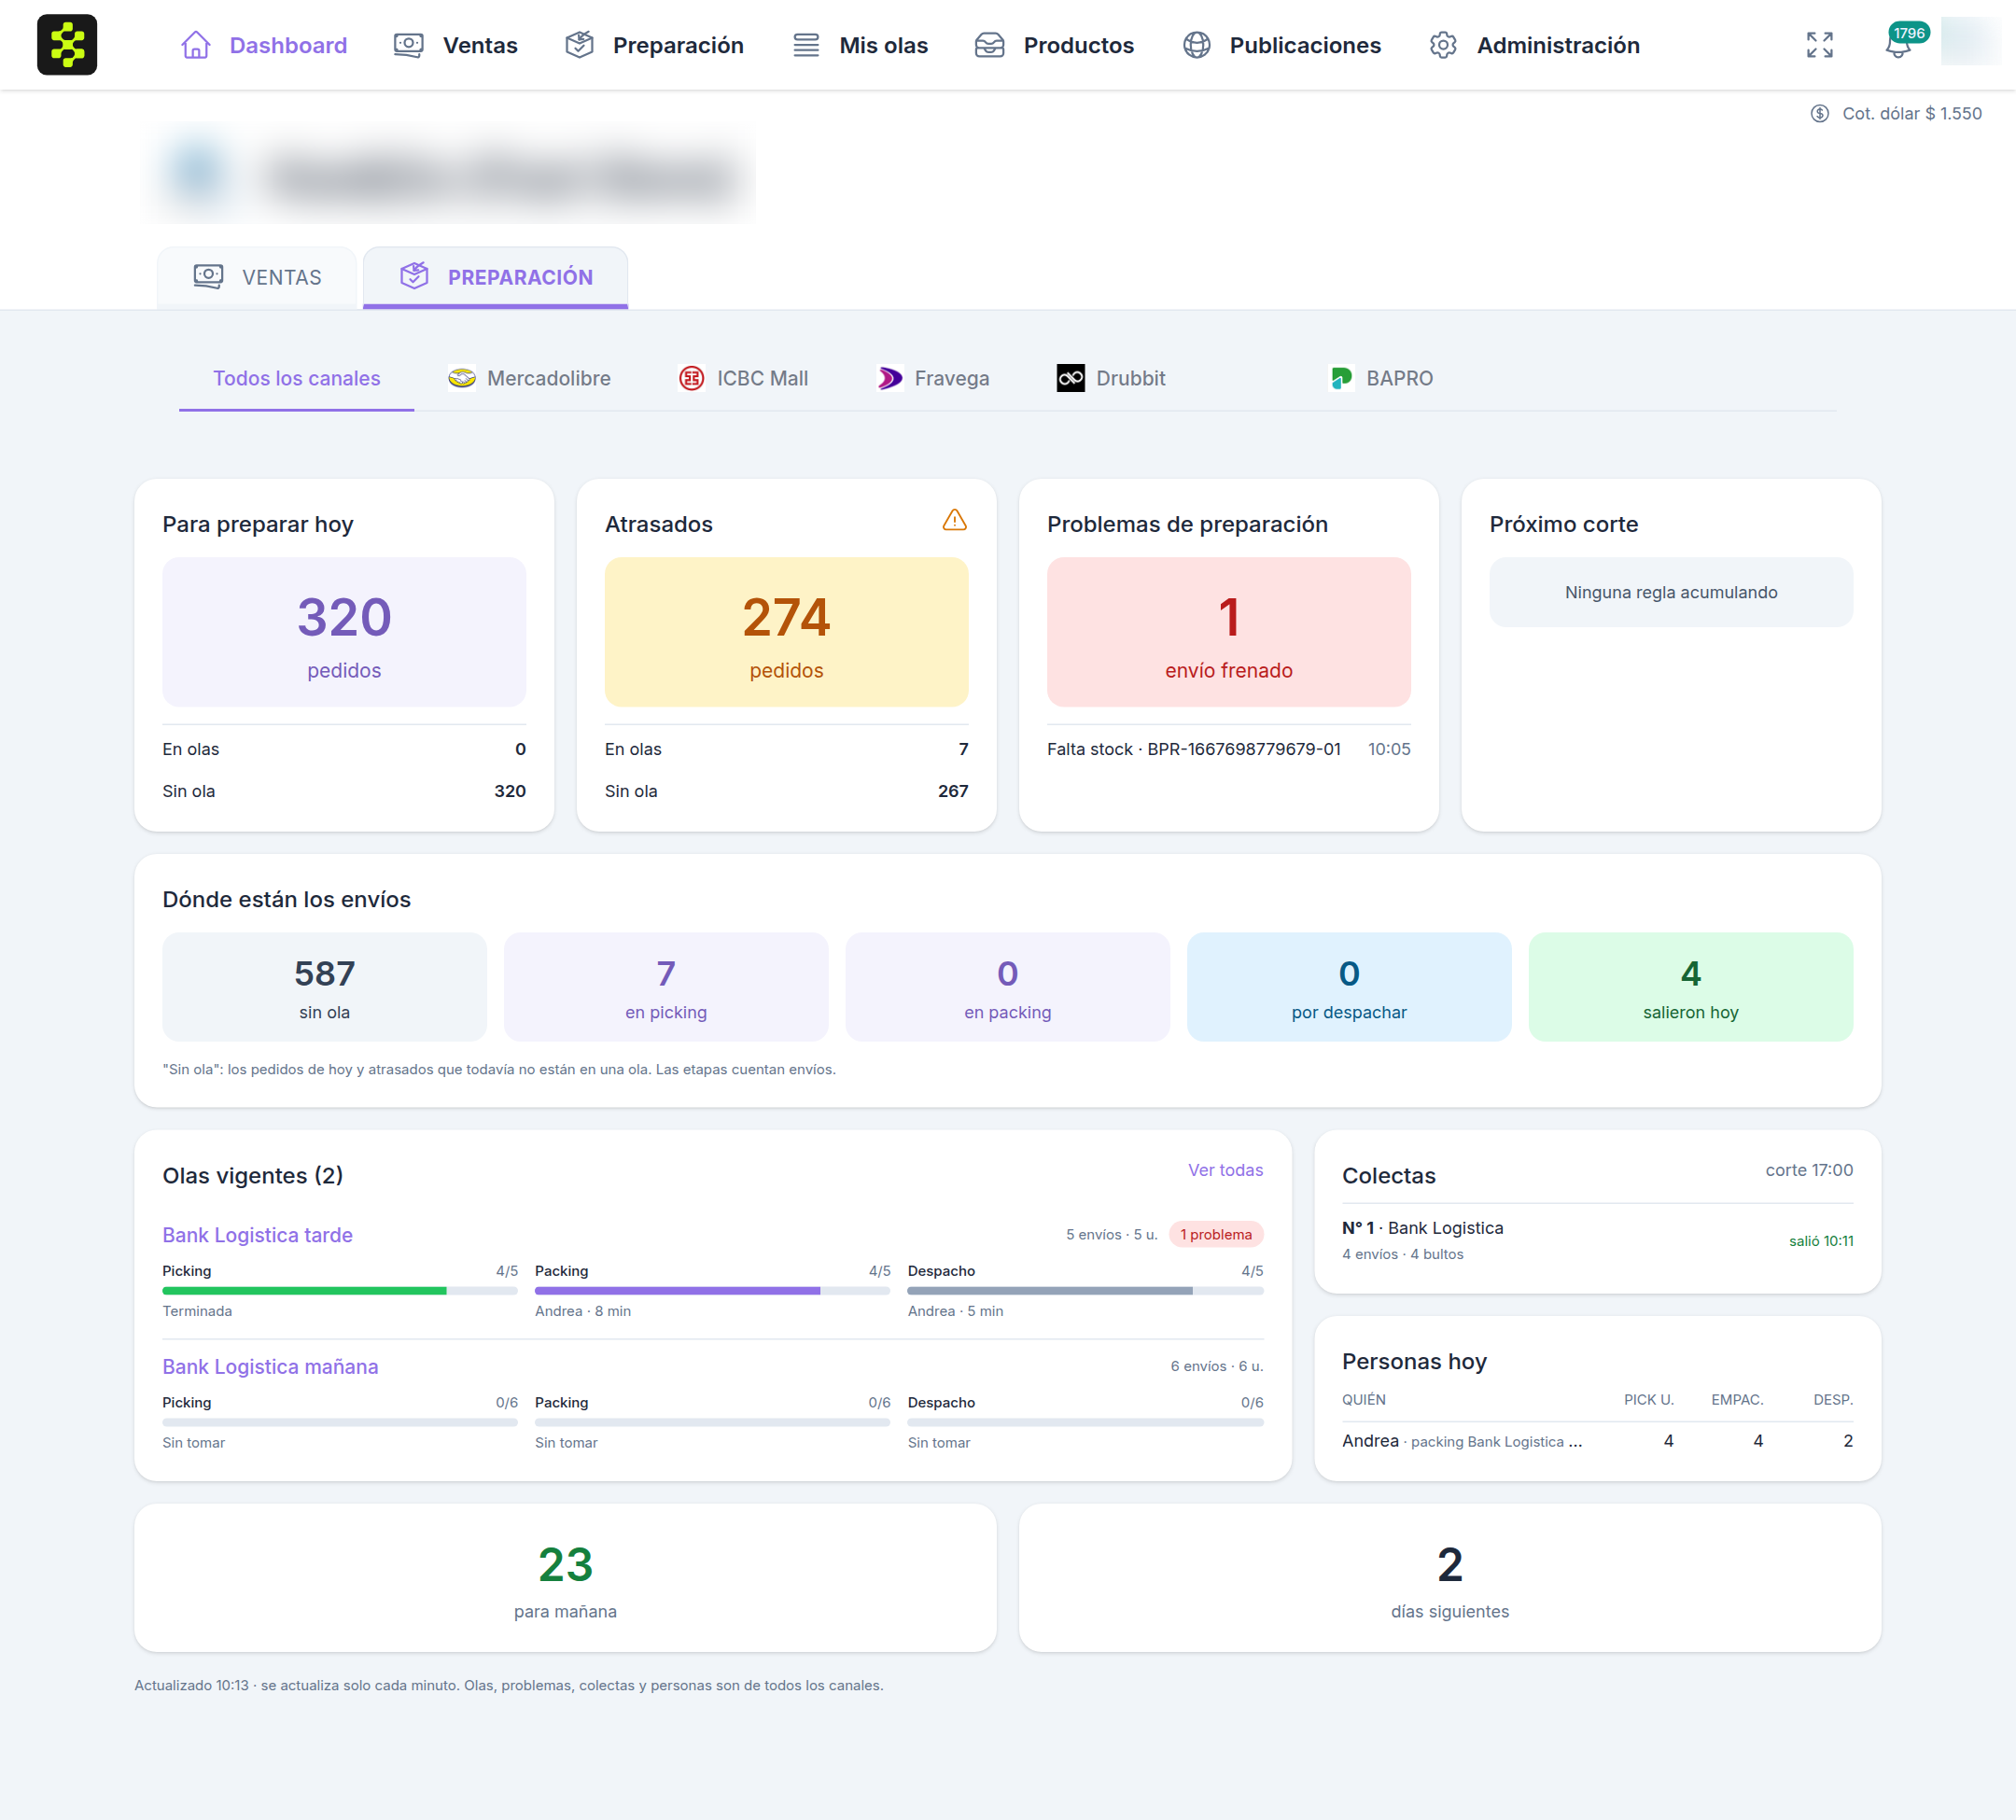
Task: Click the 7 en picking tile
Action: pos(666,987)
